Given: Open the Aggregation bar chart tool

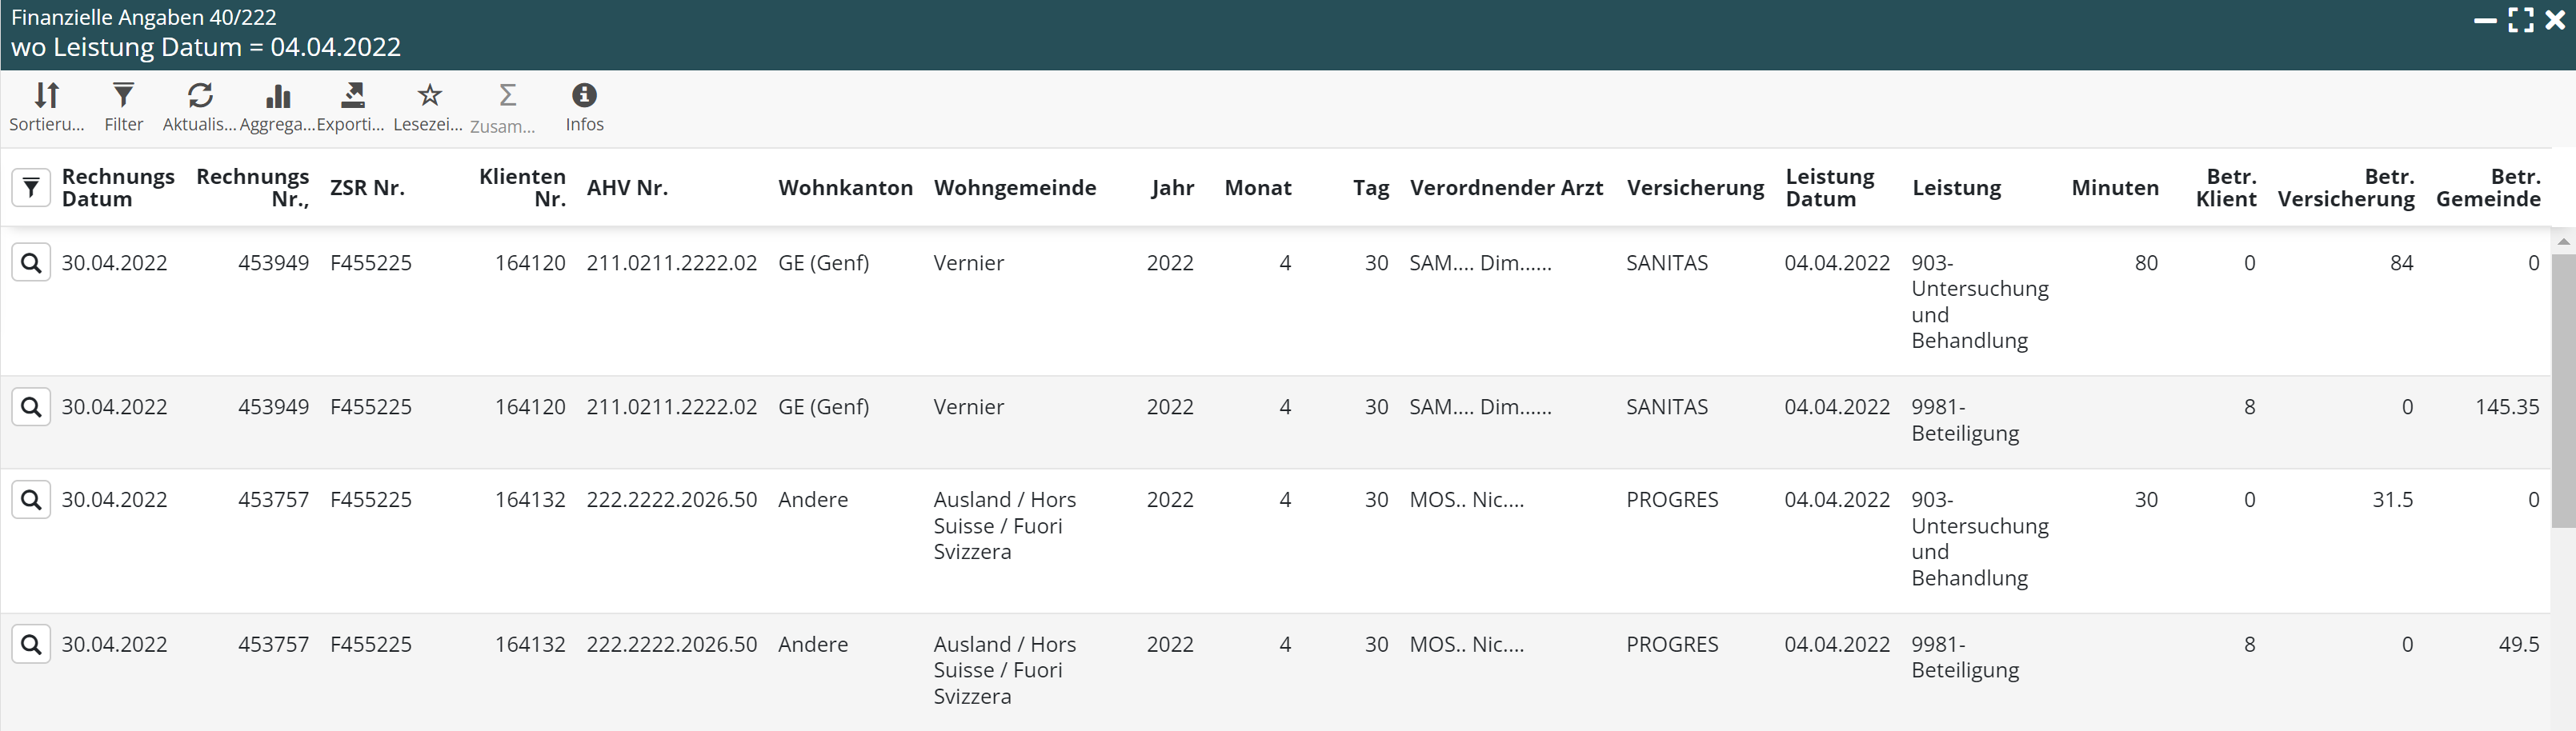Looking at the screenshot, I should [x=277, y=96].
